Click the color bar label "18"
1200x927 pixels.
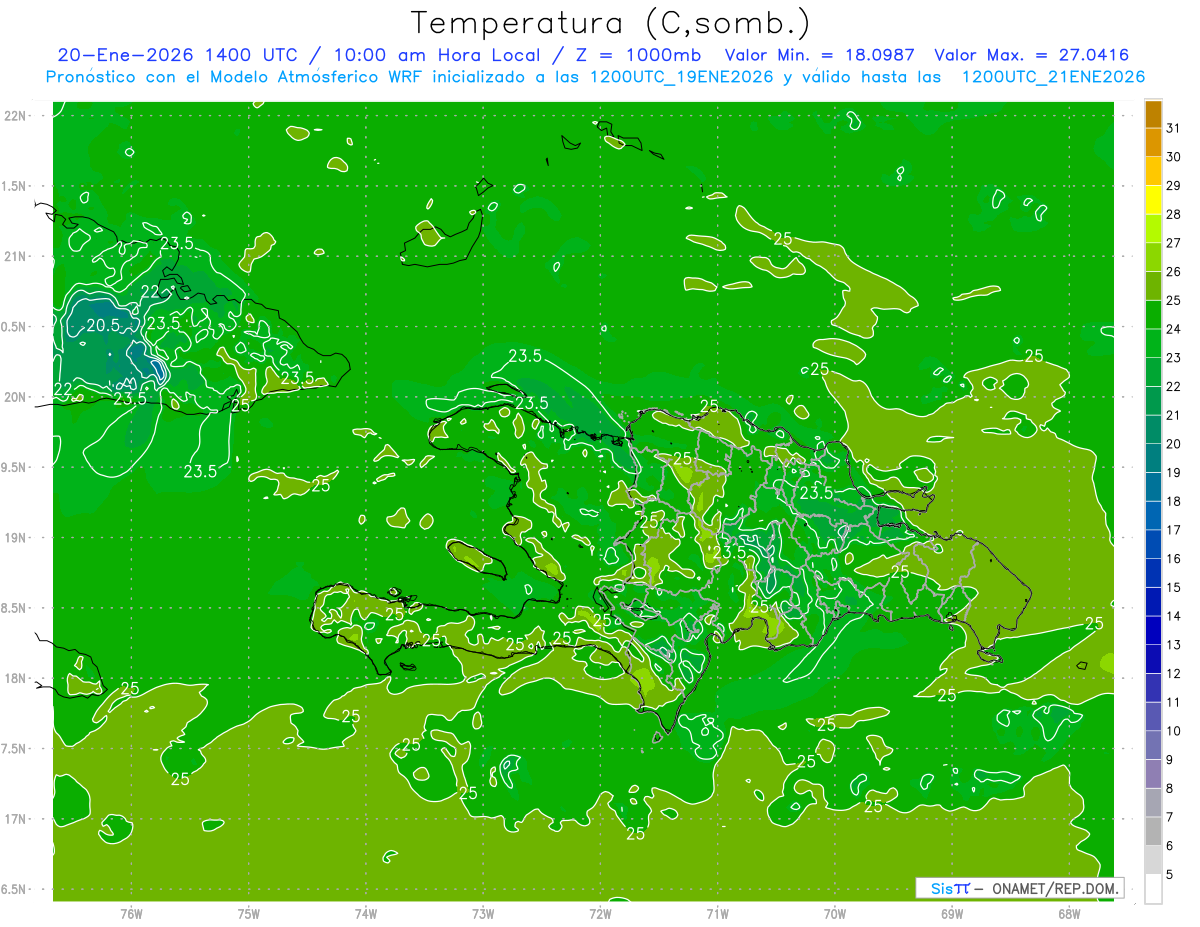click(1174, 501)
